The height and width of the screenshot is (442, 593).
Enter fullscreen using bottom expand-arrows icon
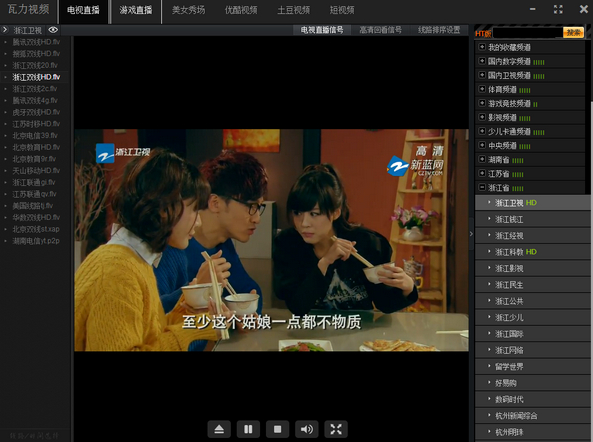[x=336, y=429]
